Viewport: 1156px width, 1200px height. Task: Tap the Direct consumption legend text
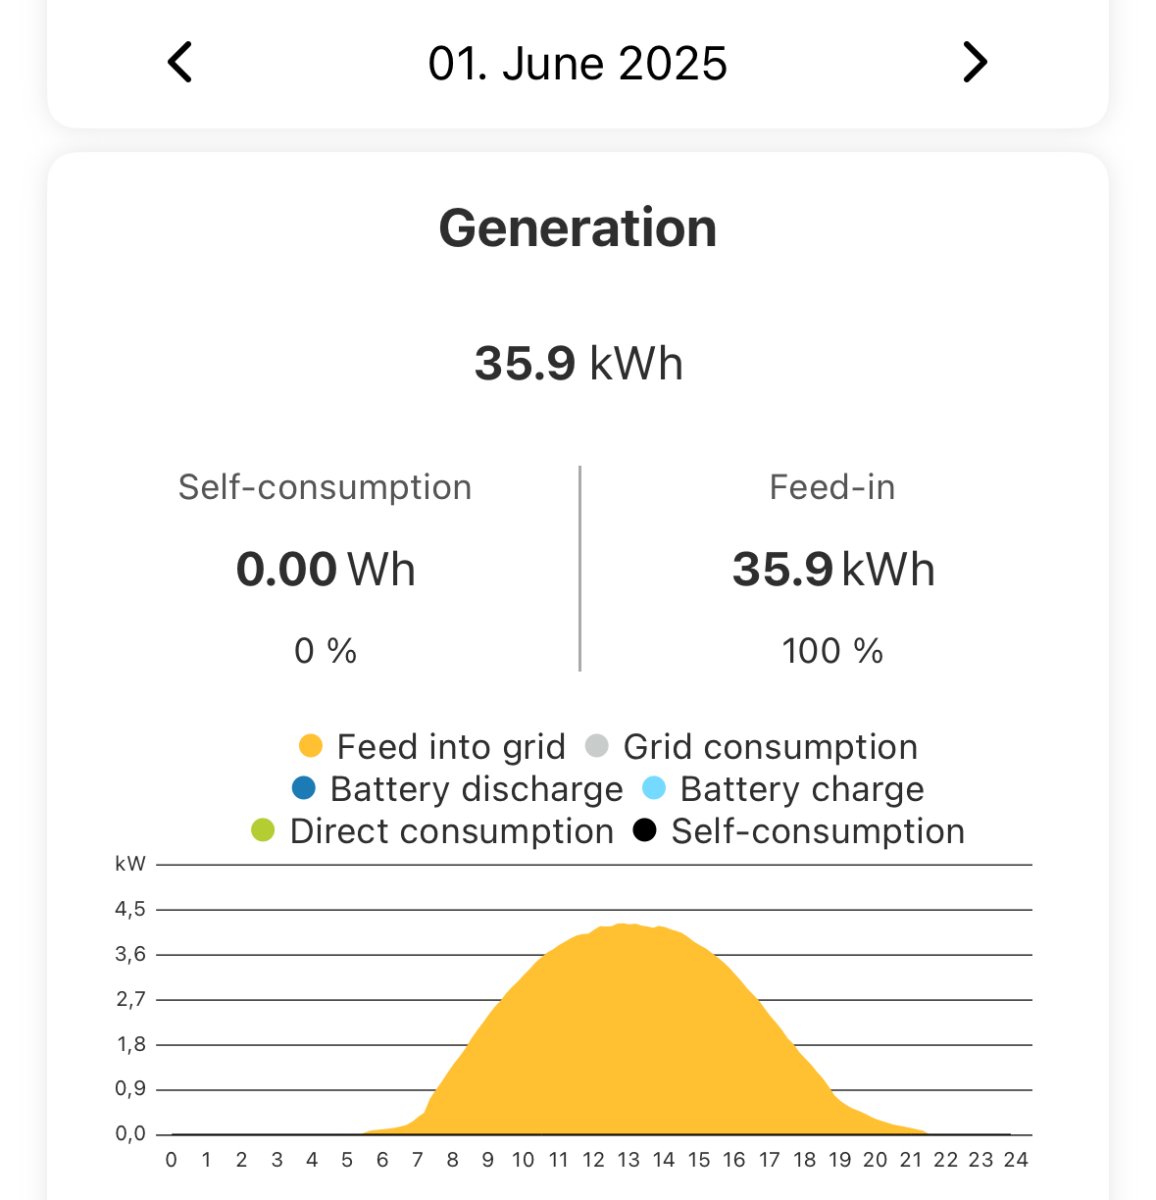point(451,832)
